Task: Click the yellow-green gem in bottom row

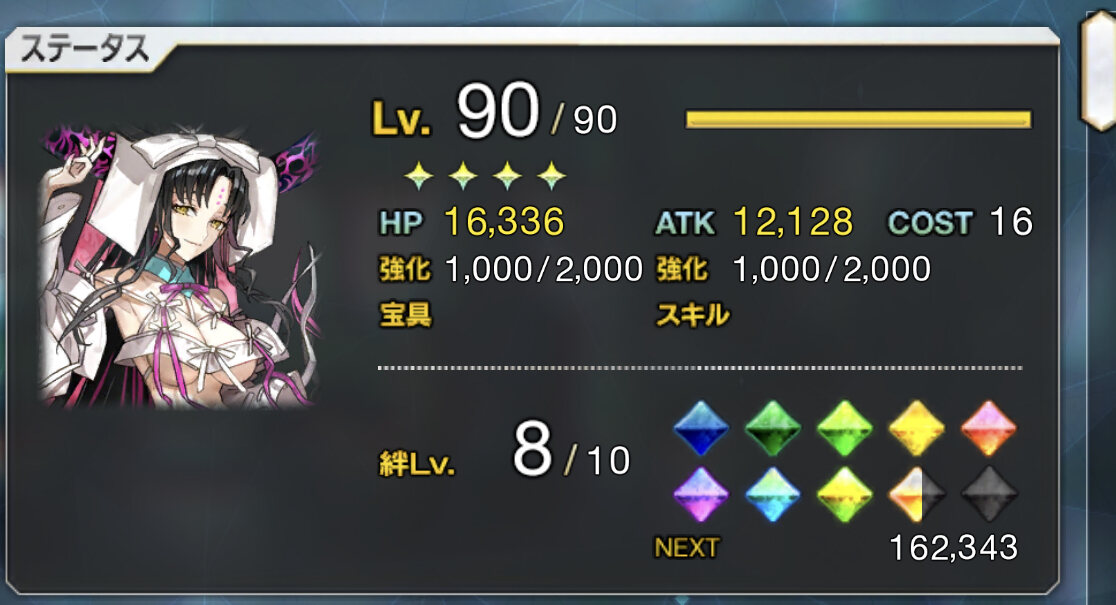Action: [x=845, y=494]
